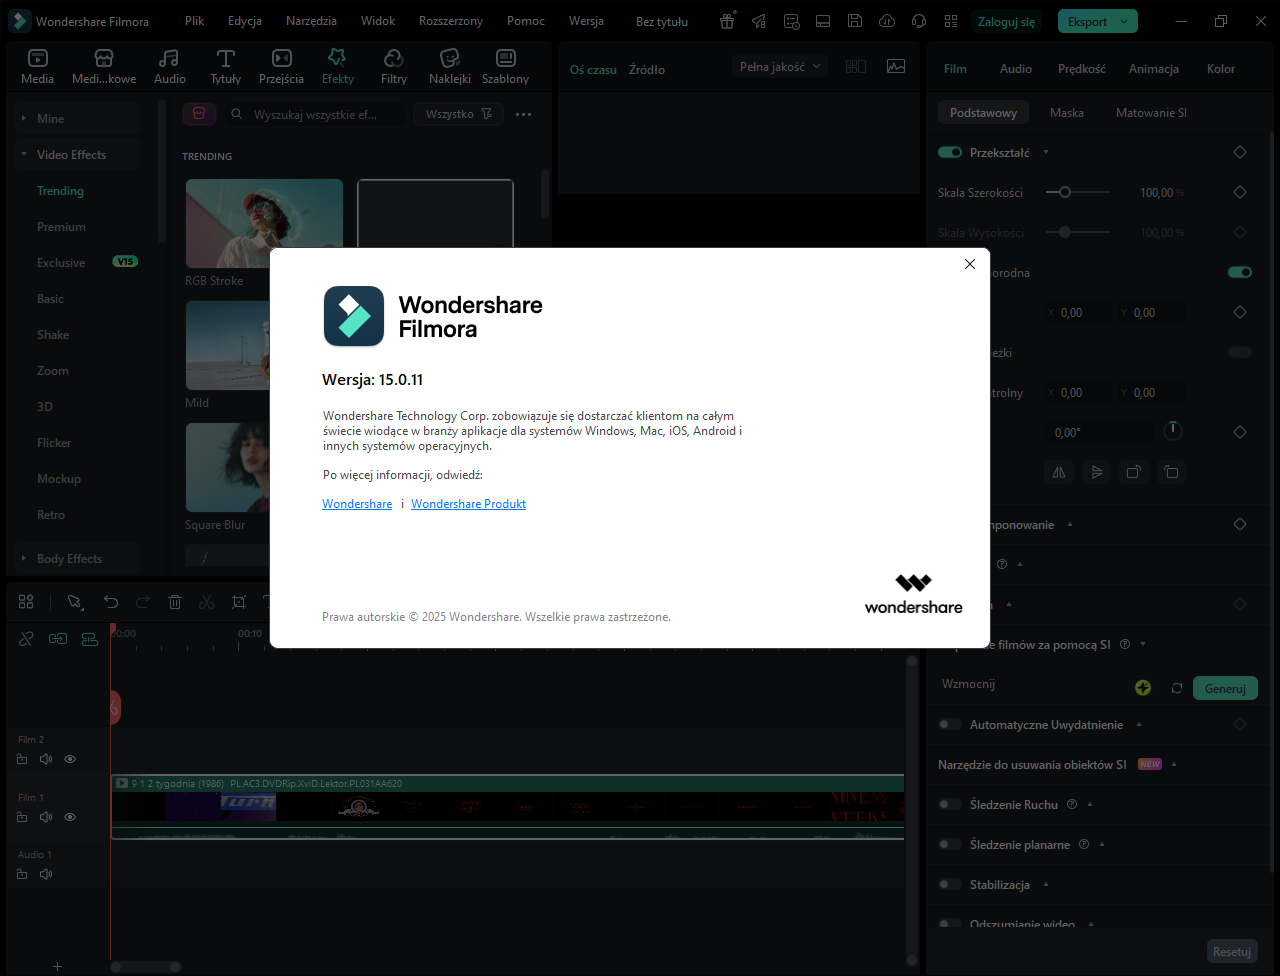Image resolution: width=1280 pixels, height=976 pixels.
Task: Switch to the Animacja tab
Action: [1154, 69]
